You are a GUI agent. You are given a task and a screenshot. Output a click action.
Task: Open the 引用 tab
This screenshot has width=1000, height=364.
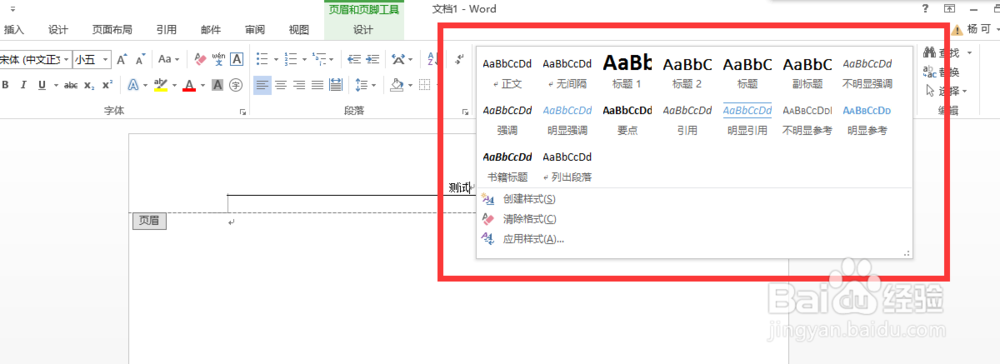click(166, 29)
